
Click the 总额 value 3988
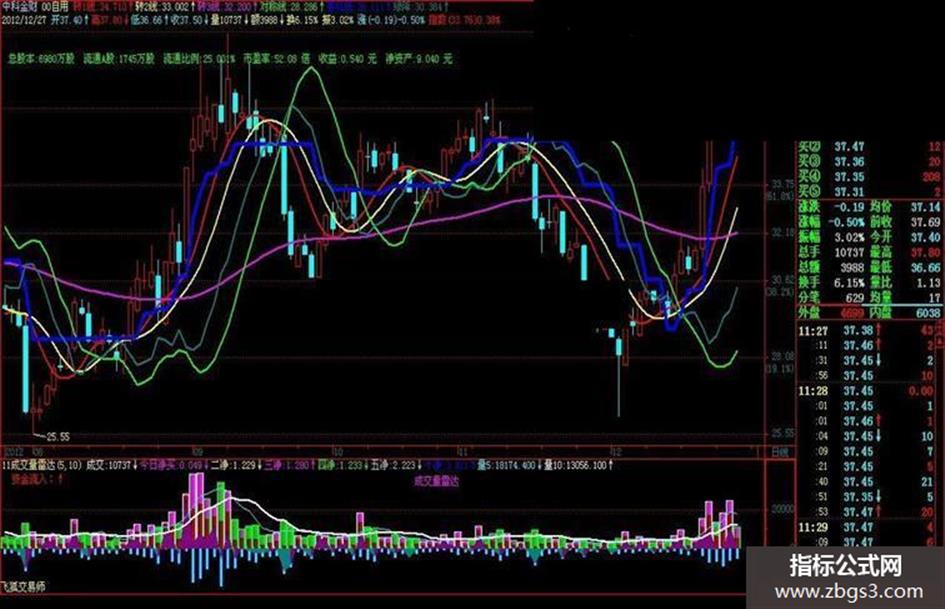click(x=852, y=267)
